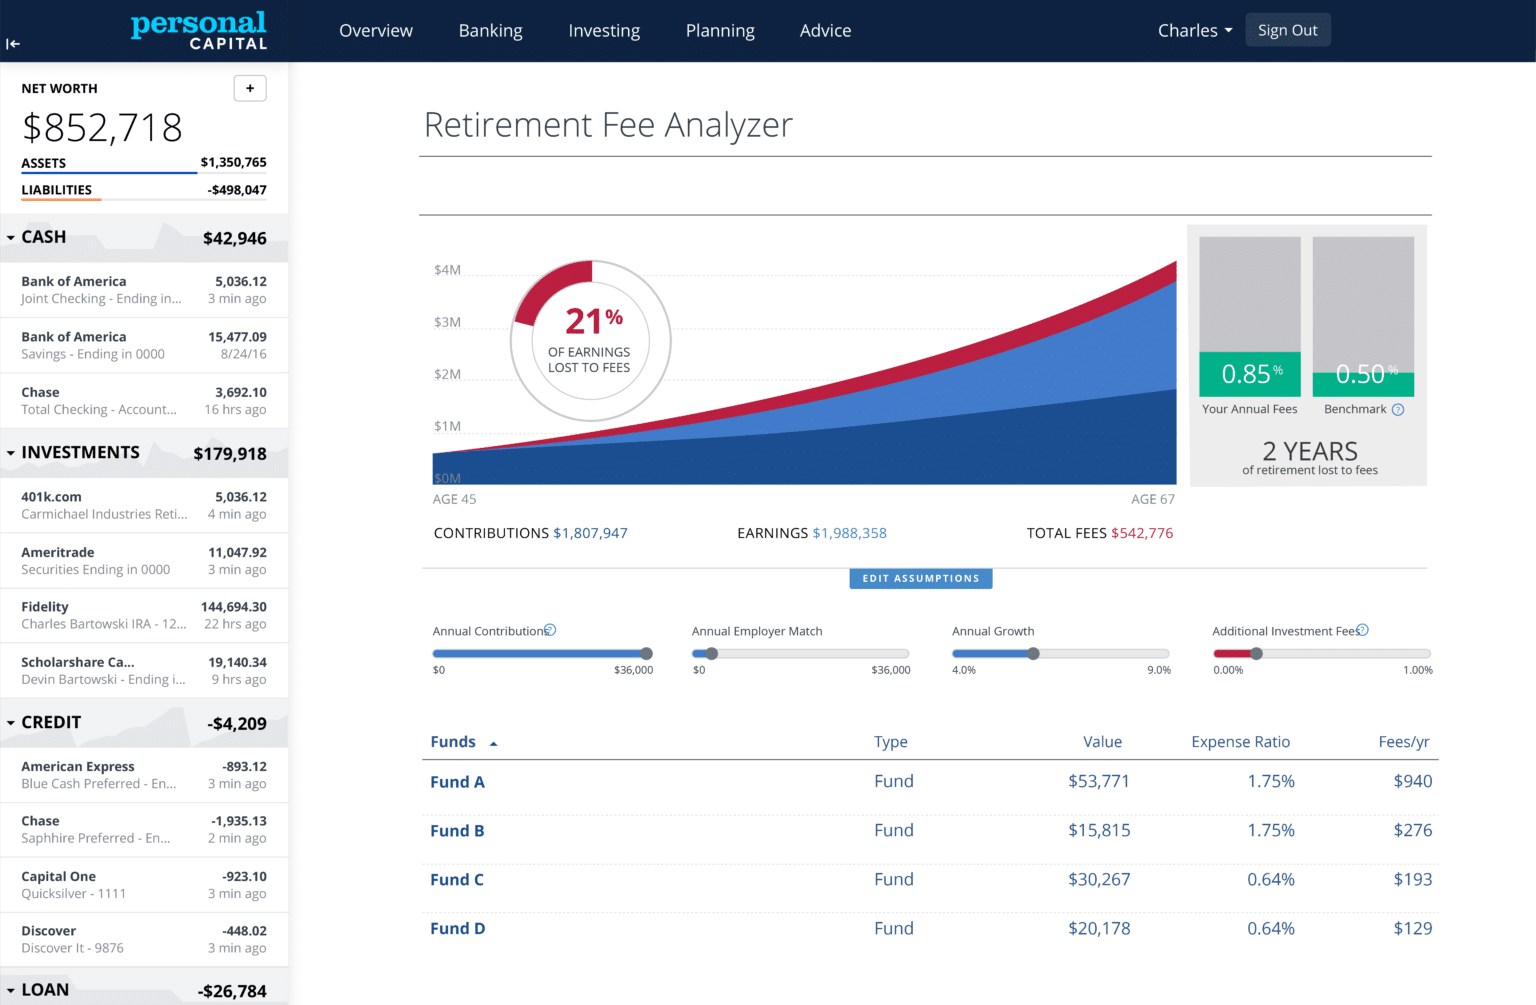This screenshot has height=1005, width=1536.
Task: Open the Additional Investment Fees help tooltip
Action: point(1363,630)
